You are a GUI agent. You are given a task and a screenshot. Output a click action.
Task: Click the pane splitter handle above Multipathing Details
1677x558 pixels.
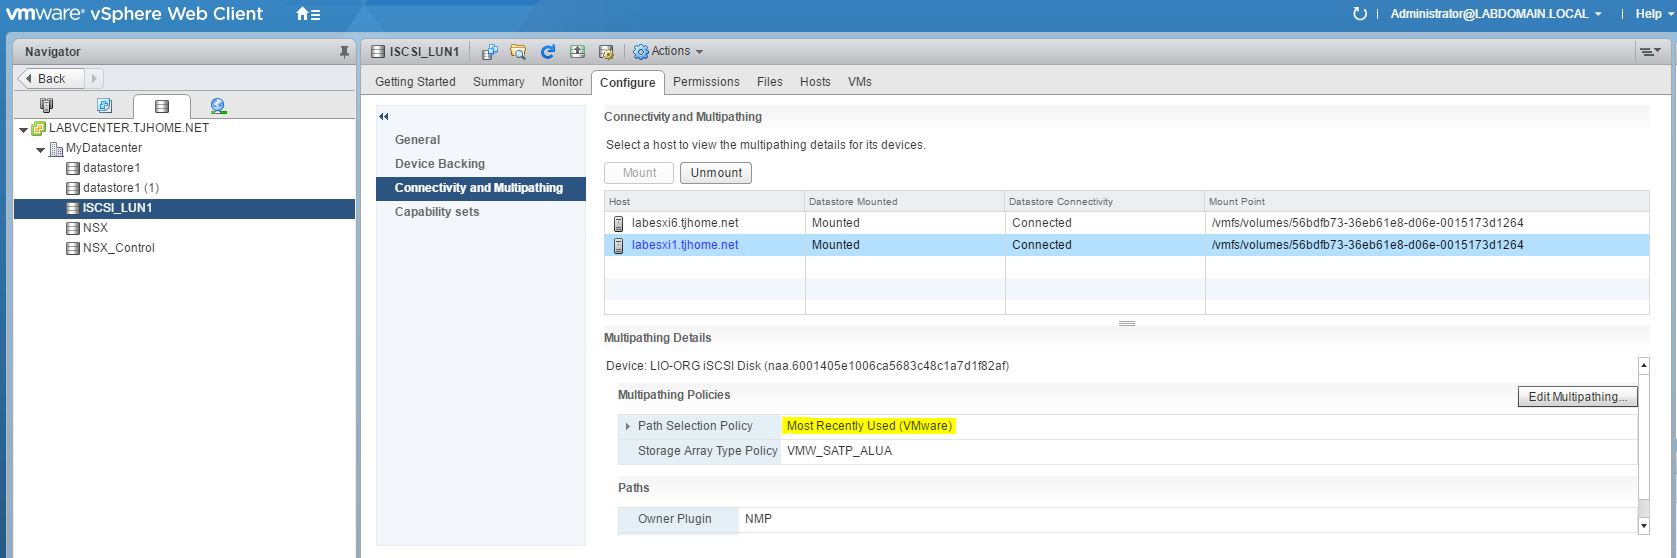[x=1127, y=323]
